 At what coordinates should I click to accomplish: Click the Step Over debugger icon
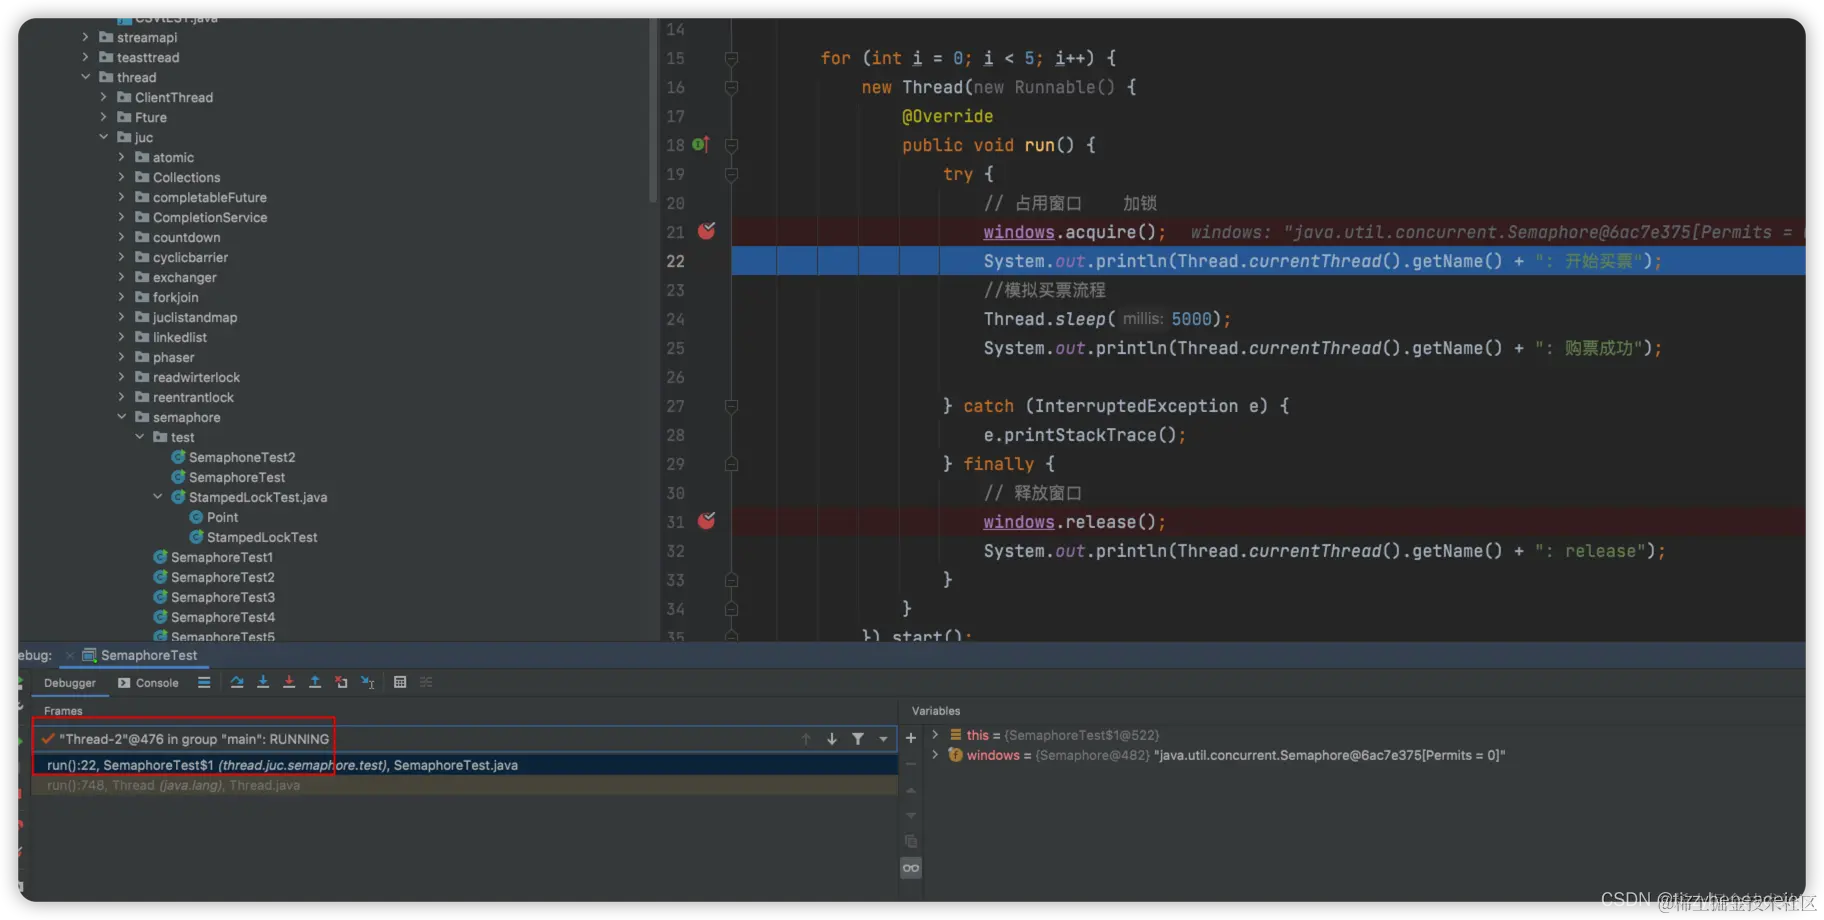click(237, 682)
